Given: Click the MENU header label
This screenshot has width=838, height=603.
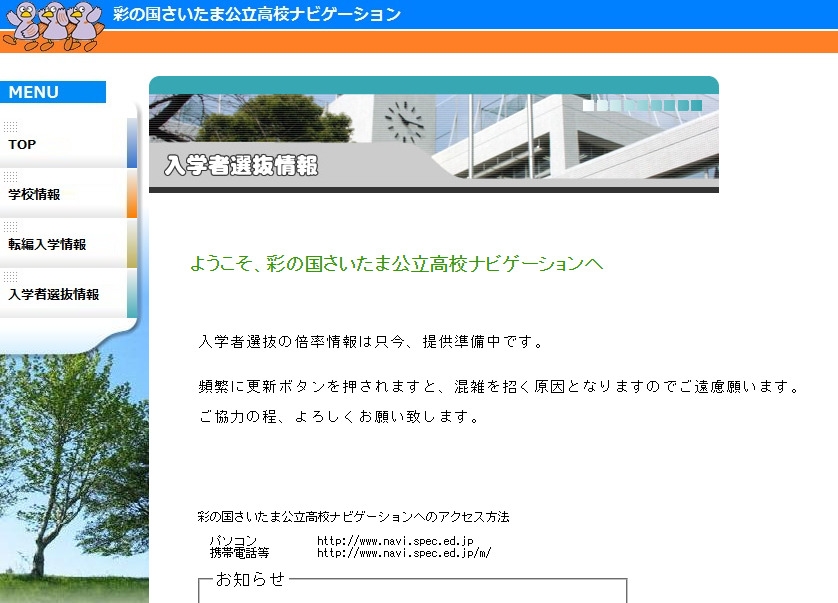Looking at the screenshot, I should pos(52,92).
